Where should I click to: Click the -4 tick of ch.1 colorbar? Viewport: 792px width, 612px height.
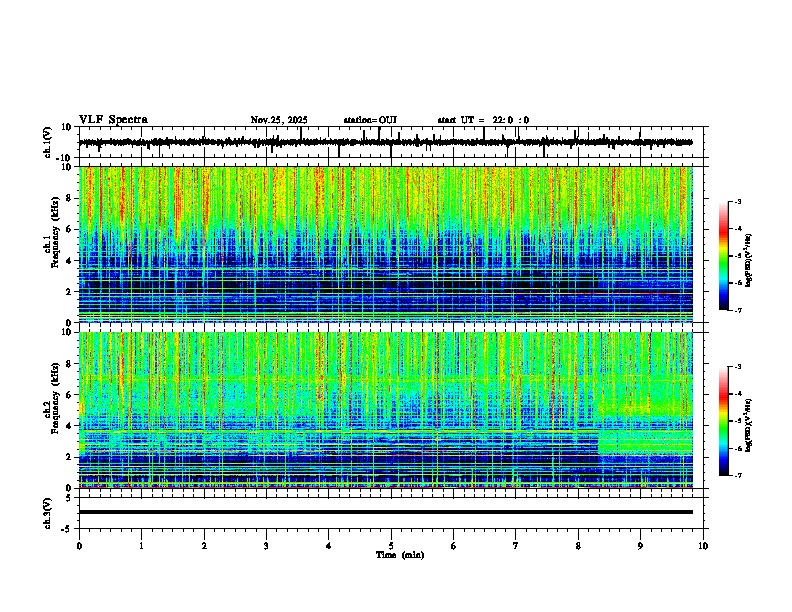738,229
